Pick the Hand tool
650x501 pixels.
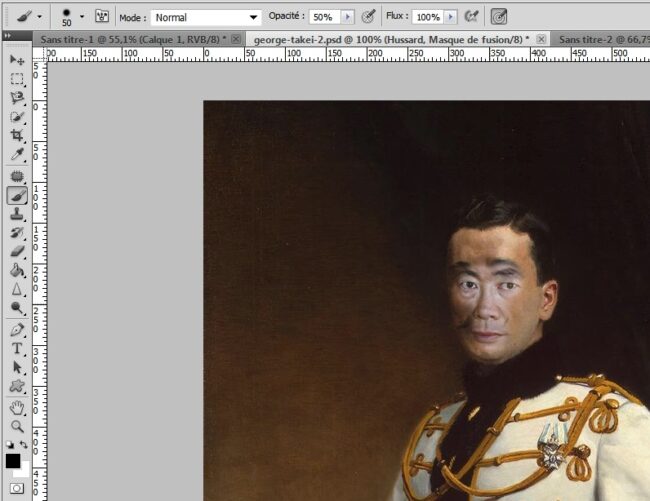point(17,408)
